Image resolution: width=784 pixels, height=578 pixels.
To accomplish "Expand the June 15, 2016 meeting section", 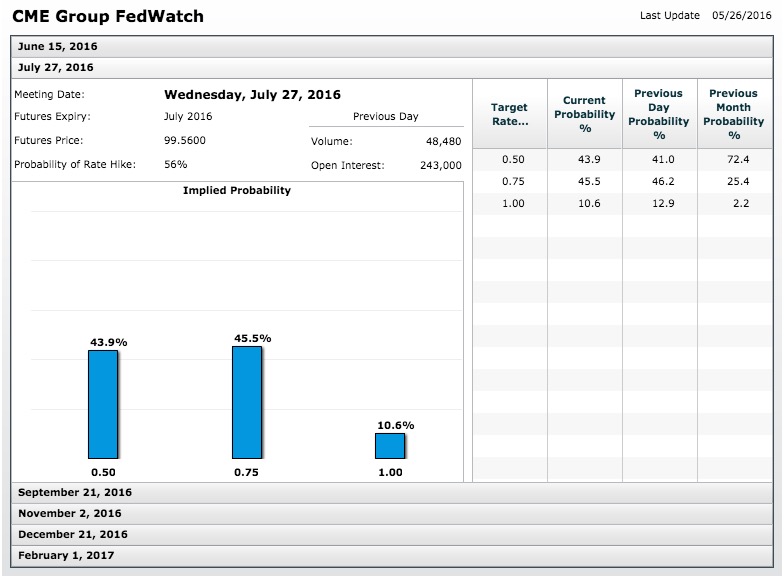I will coord(392,46).
